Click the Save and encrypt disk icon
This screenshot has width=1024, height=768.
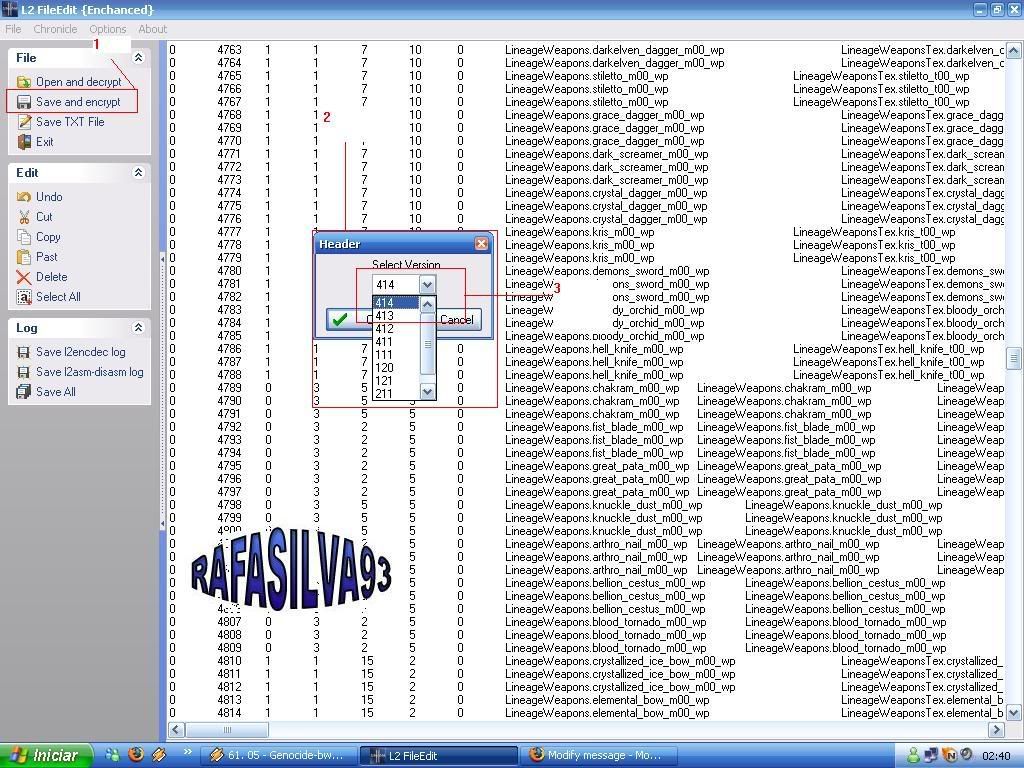pyautogui.click(x=24, y=102)
